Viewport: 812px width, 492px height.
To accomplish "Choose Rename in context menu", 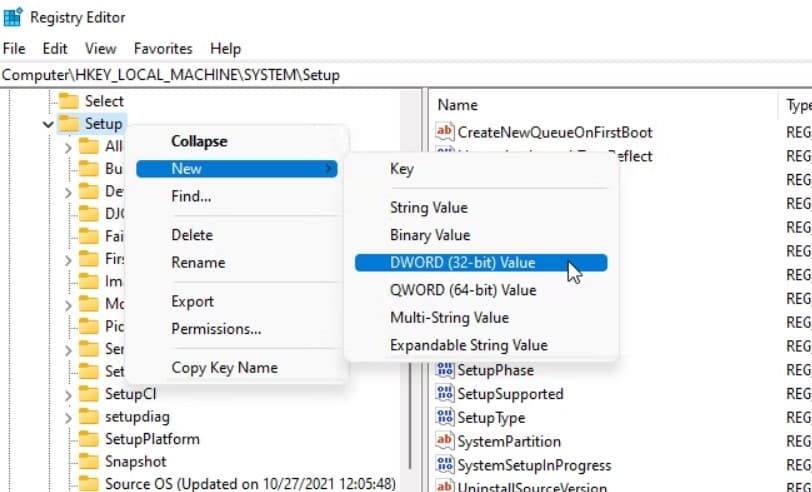I will pyautogui.click(x=198, y=263).
